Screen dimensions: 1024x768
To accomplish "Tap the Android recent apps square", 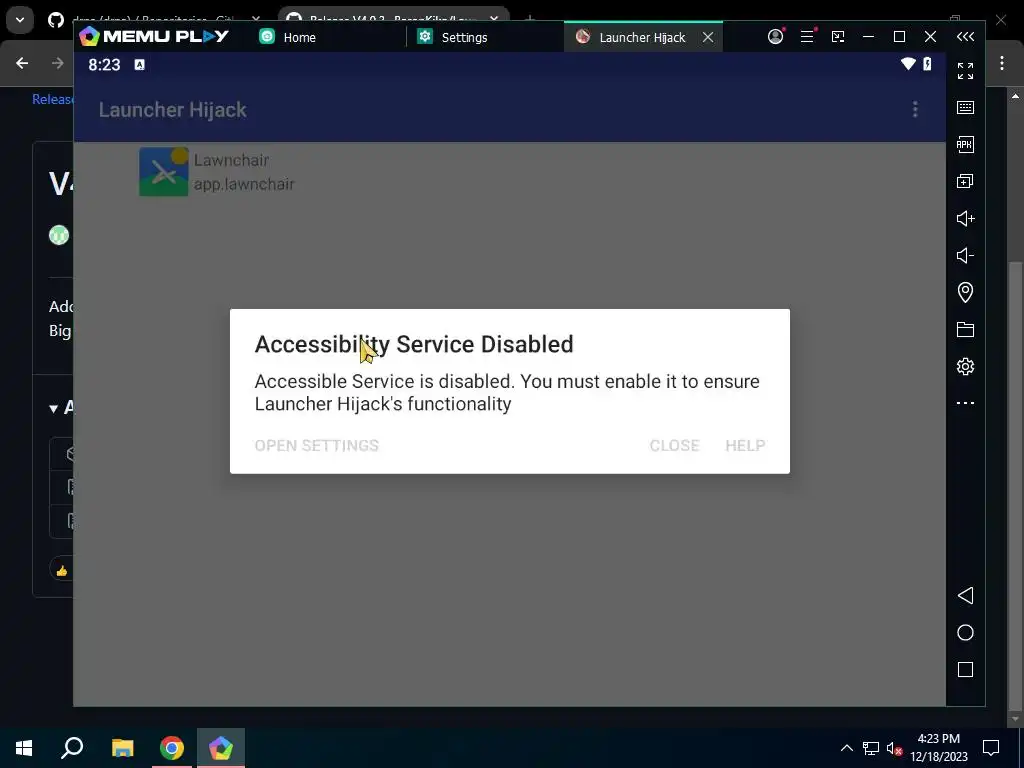I will [965, 669].
